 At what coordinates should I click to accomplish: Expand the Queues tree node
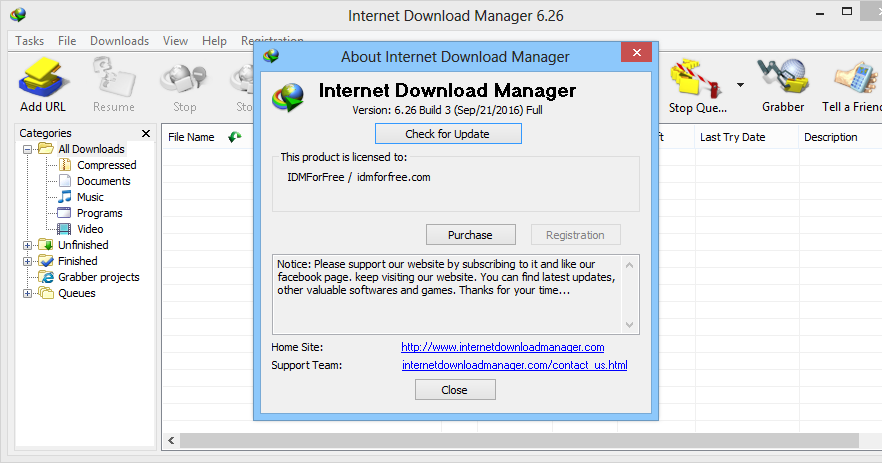coord(27,293)
